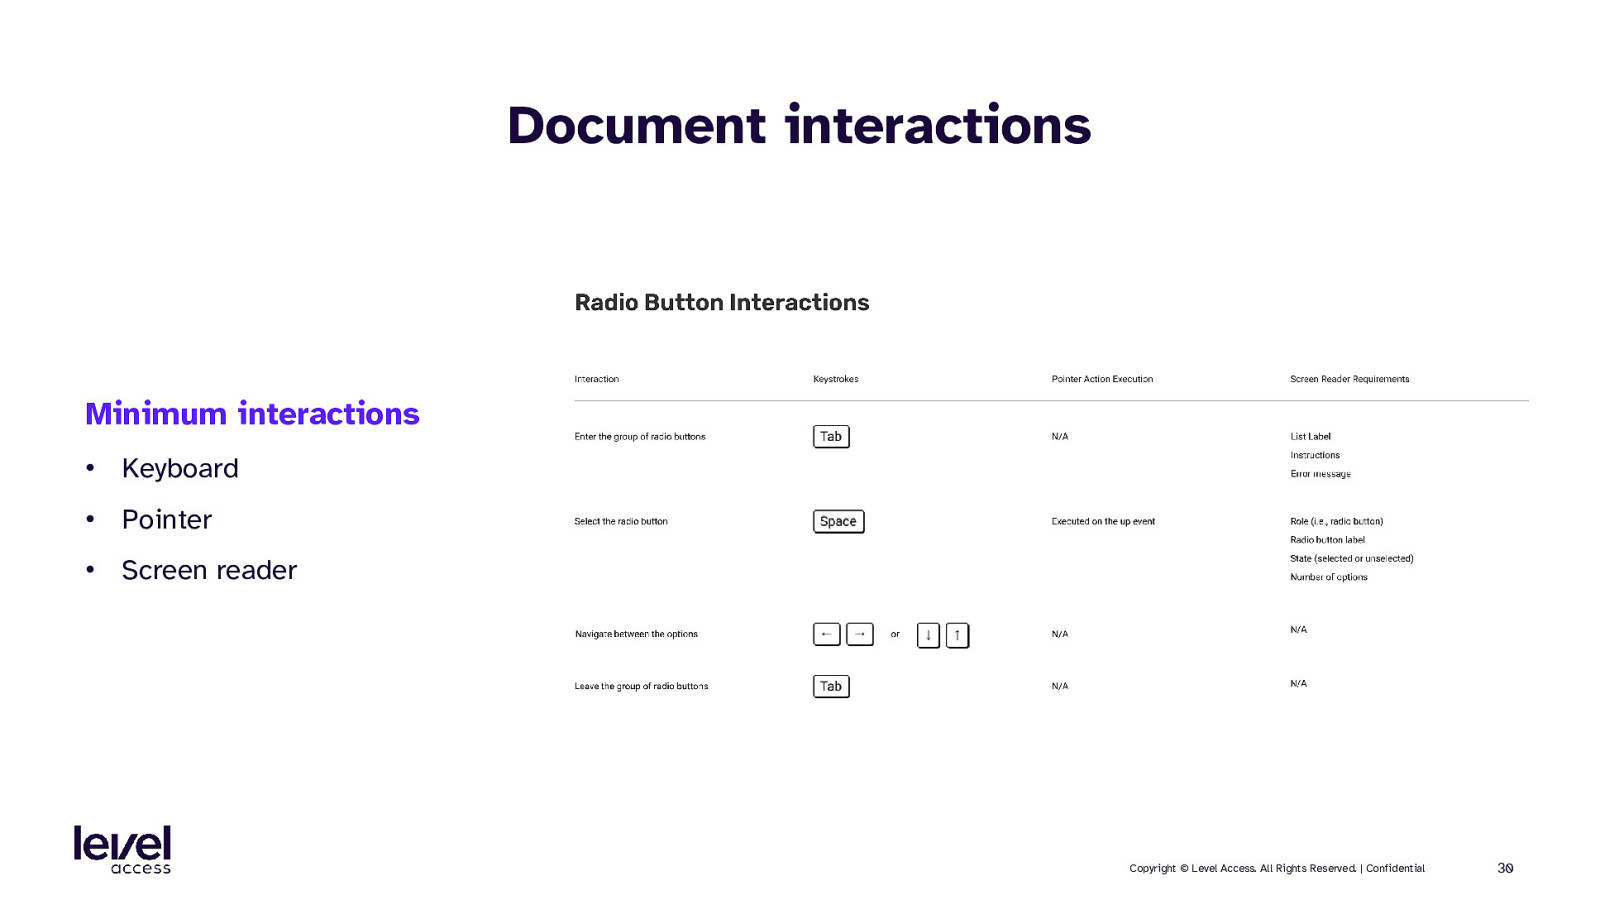1600x900 pixels.
Task: Click the 'Instructions' requirement
Action: pyautogui.click(x=1315, y=455)
